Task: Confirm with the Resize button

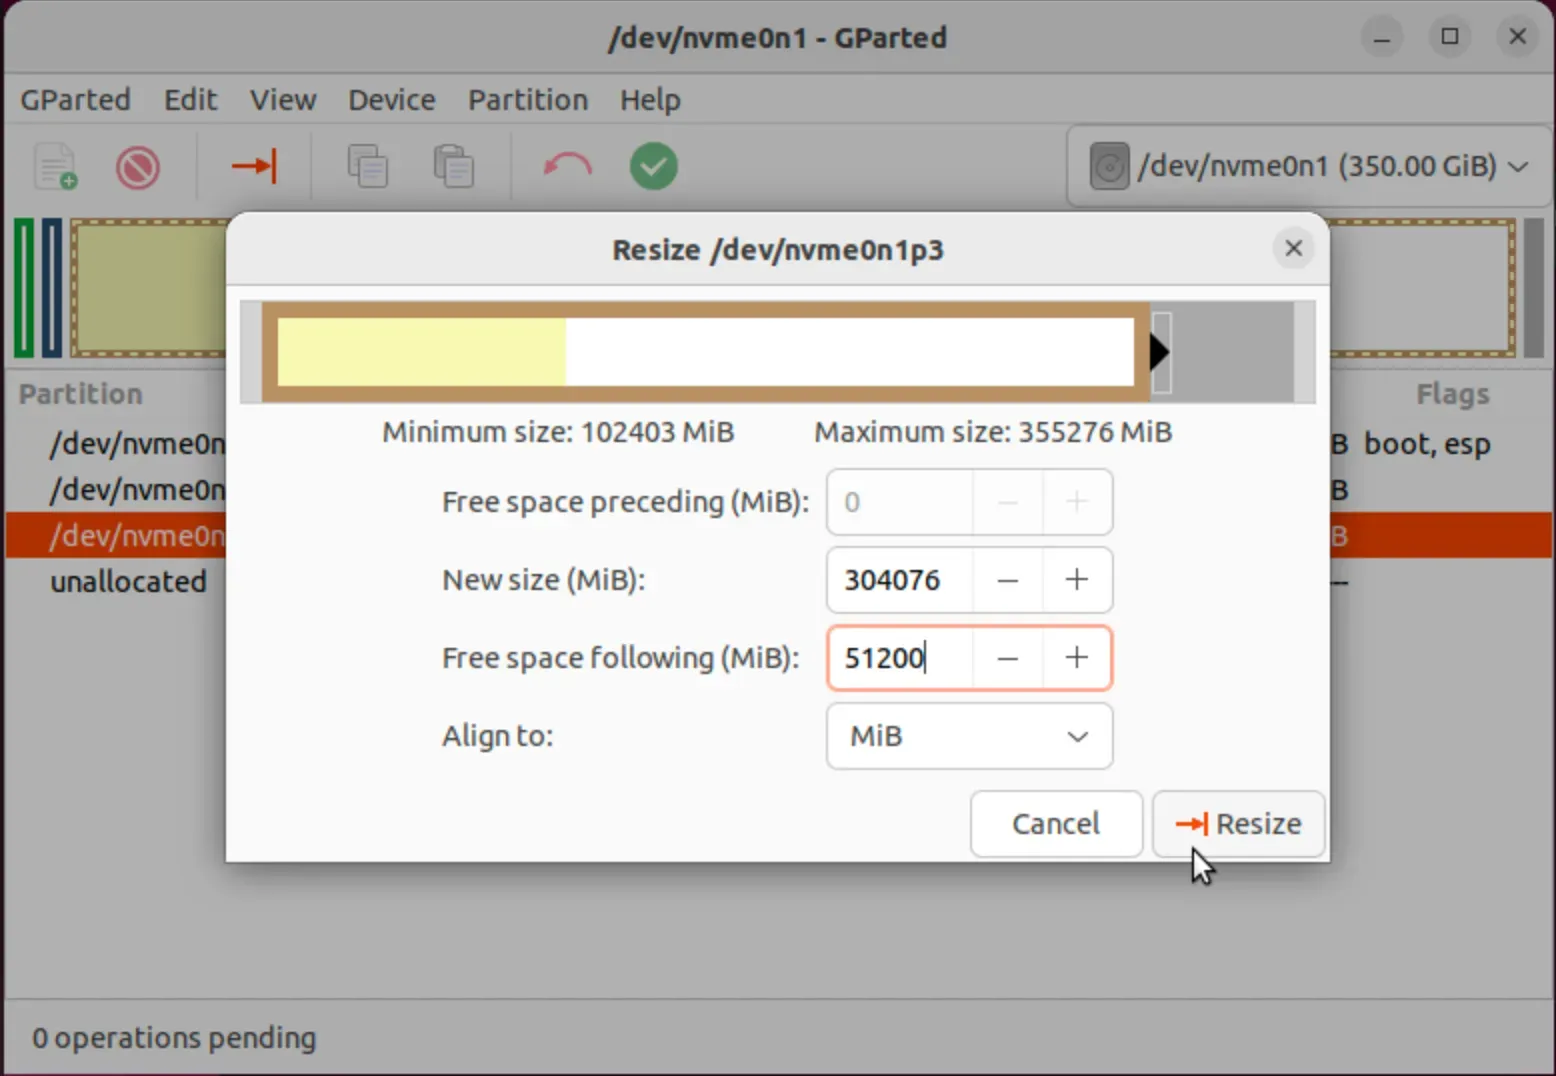Action: pos(1239,824)
